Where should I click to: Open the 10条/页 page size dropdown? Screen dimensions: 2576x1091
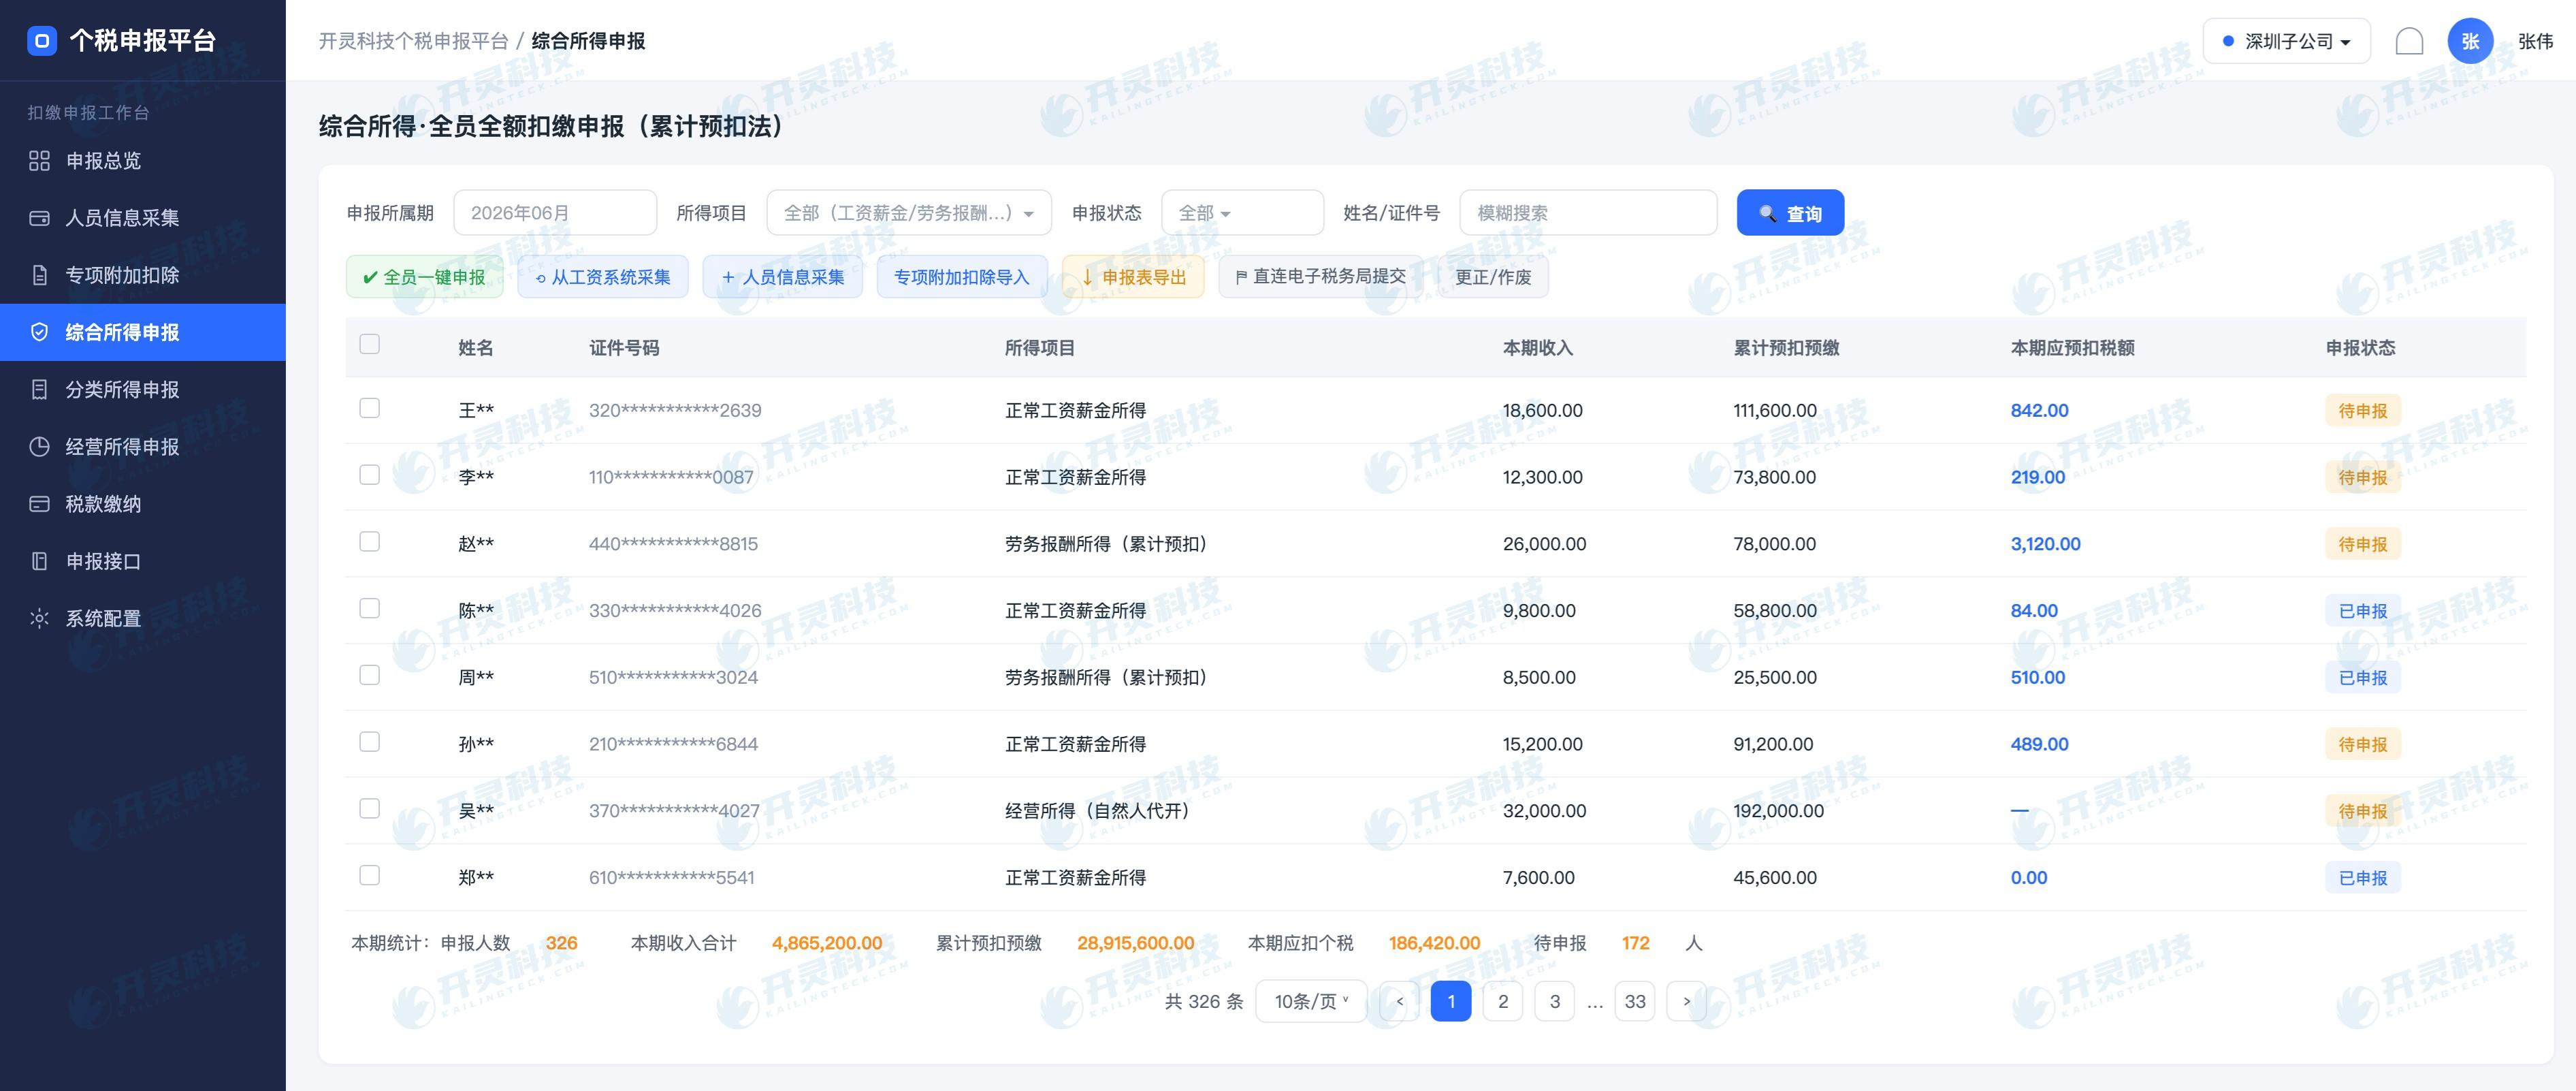pos(1311,1001)
